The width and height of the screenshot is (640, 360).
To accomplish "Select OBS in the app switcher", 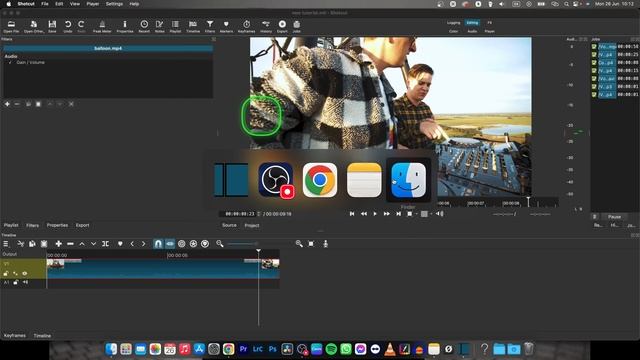I will pos(276,180).
